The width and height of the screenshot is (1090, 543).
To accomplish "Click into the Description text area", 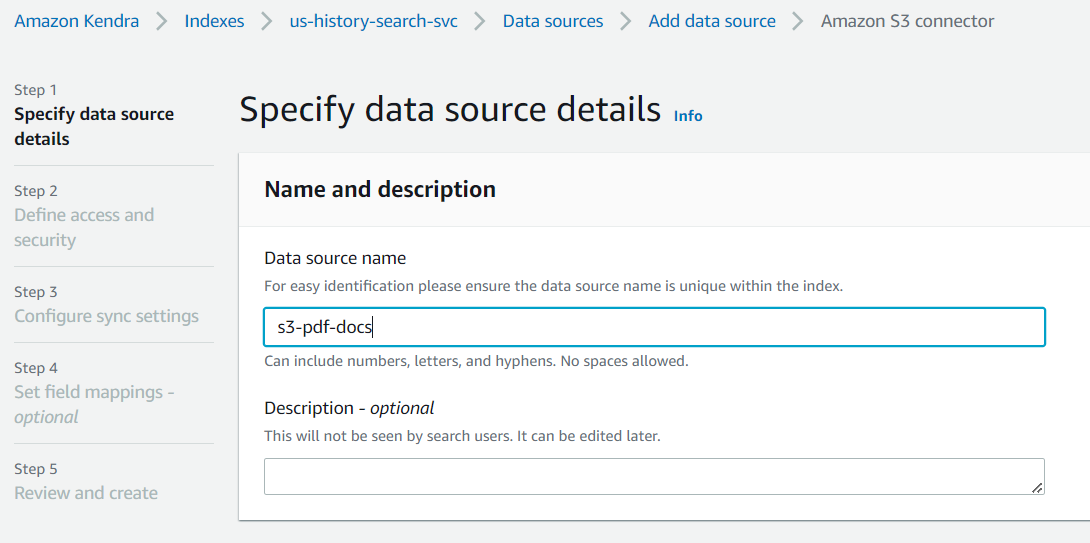I will pyautogui.click(x=654, y=476).
